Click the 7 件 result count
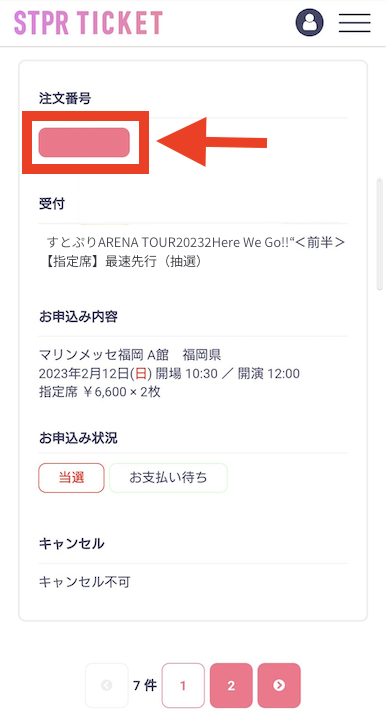Viewport: 386px width, 721px height. (x=145, y=686)
